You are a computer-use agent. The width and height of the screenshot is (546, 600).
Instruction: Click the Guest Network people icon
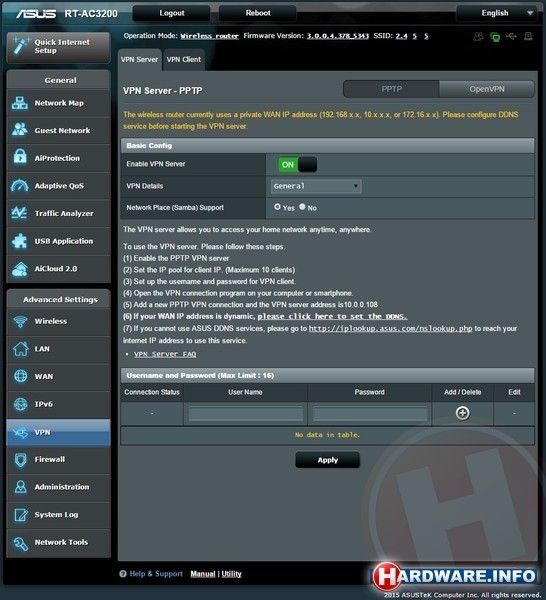pos(20,130)
